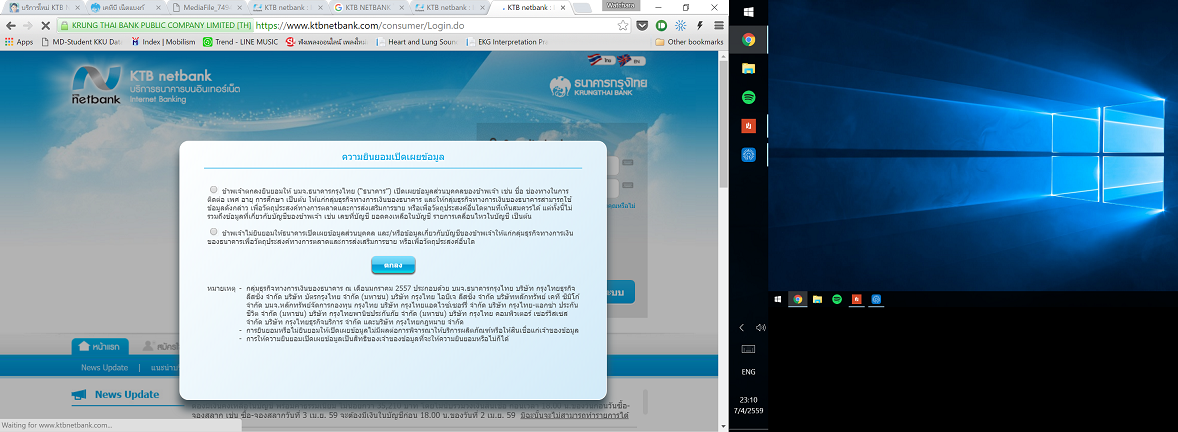Open the Trend - LINE MUSIC bookmark
The width and height of the screenshot is (1178, 432).
coord(240,42)
